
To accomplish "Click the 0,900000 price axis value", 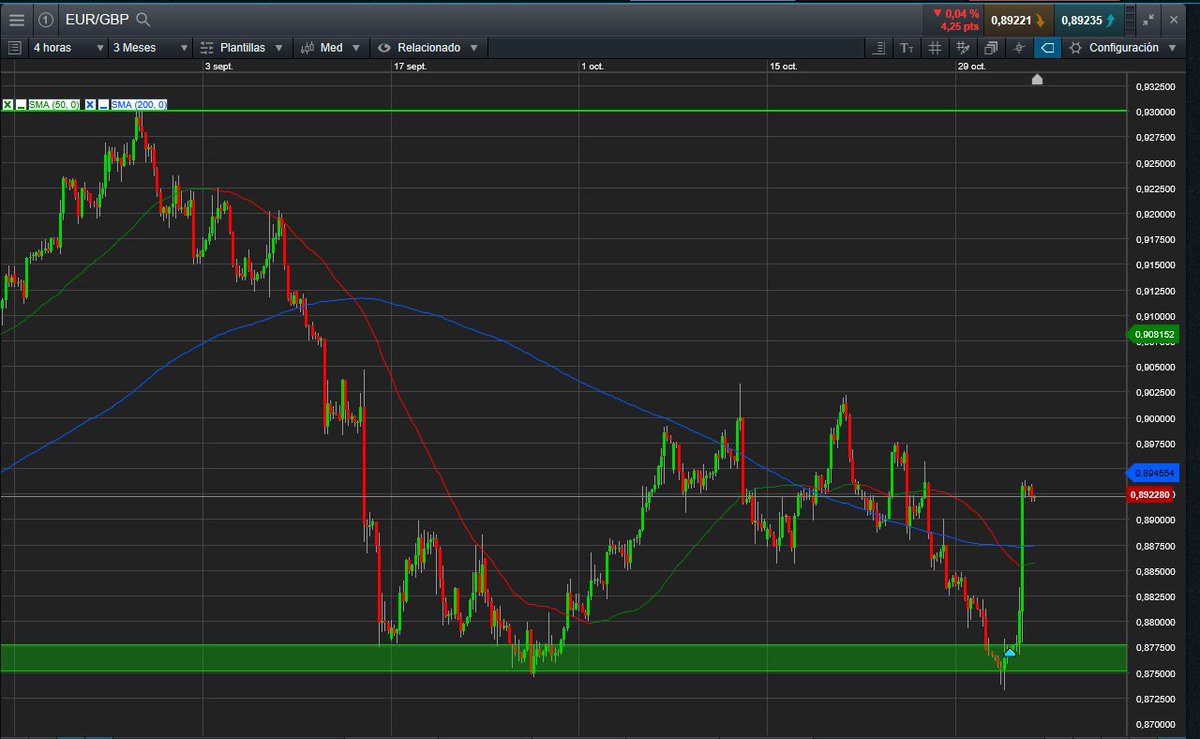I will click(x=1156, y=418).
